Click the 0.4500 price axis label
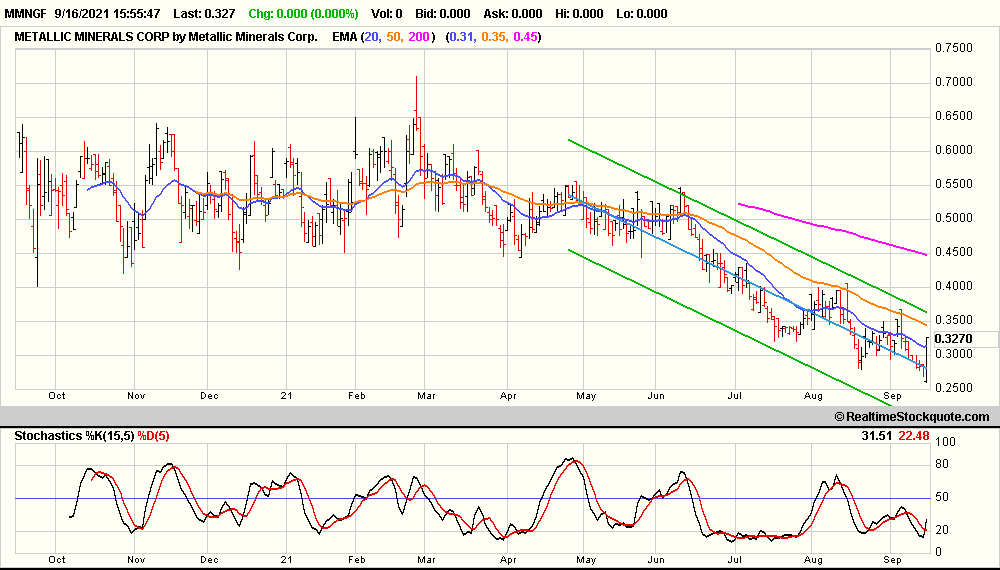 [x=952, y=252]
